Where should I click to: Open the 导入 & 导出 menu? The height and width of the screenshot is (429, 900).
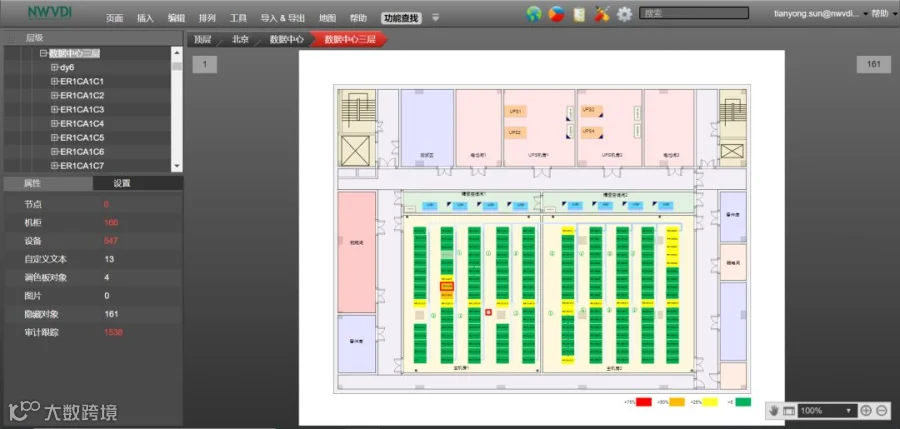283,18
